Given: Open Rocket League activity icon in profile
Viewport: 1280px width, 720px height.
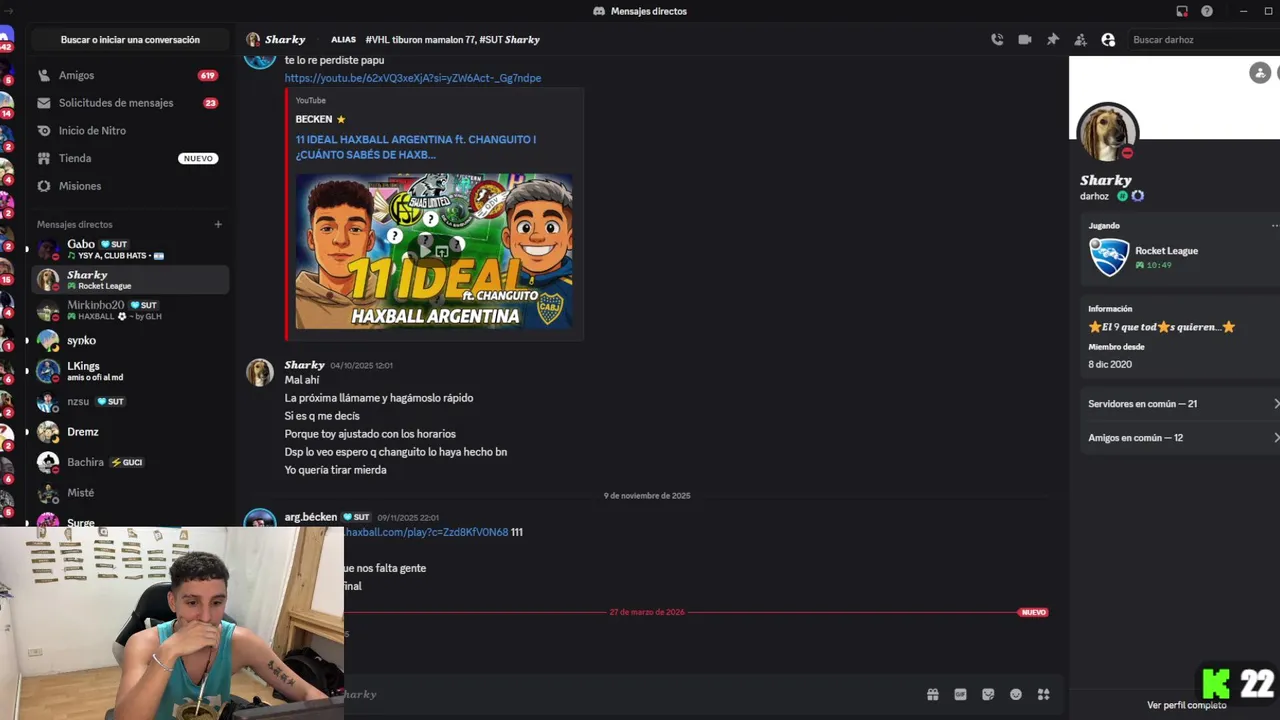Looking at the screenshot, I should (1109, 257).
